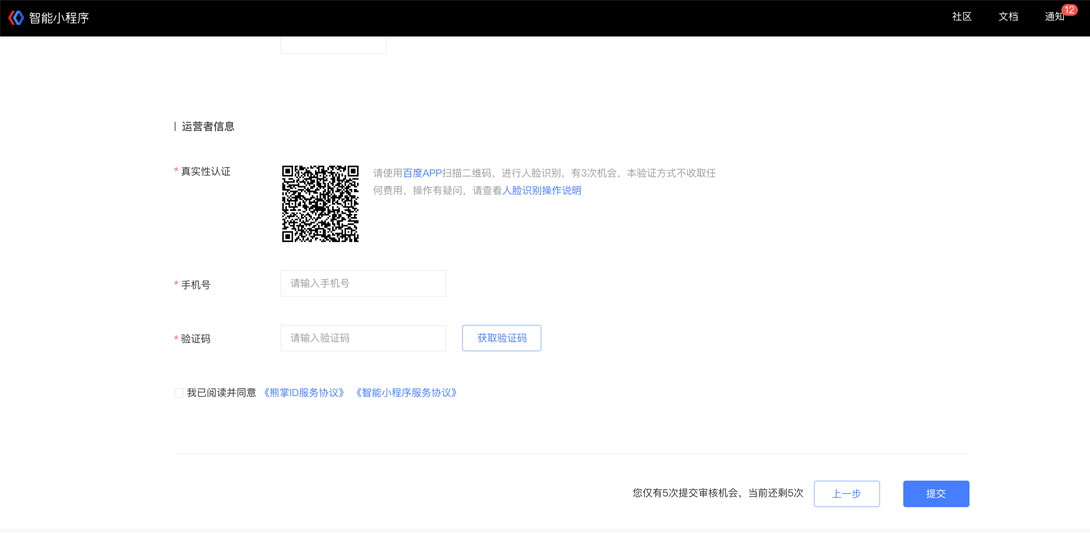1090x533 pixels.
Task: Open the 通知 notifications menu
Action: point(1054,17)
